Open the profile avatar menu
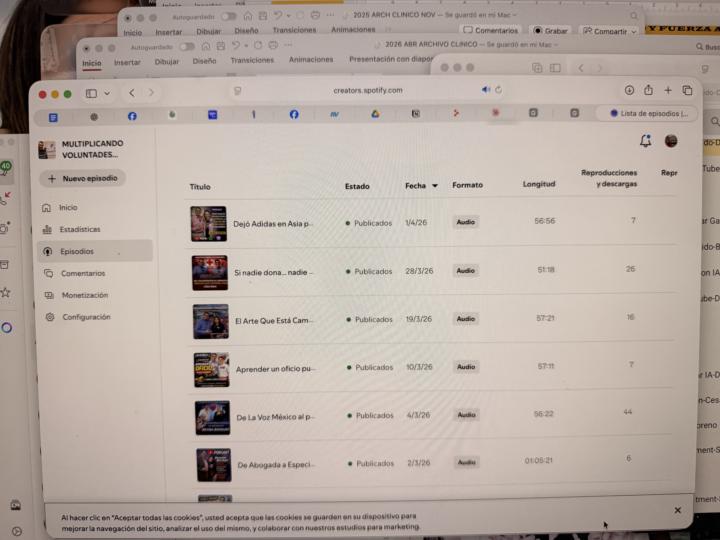 click(671, 141)
